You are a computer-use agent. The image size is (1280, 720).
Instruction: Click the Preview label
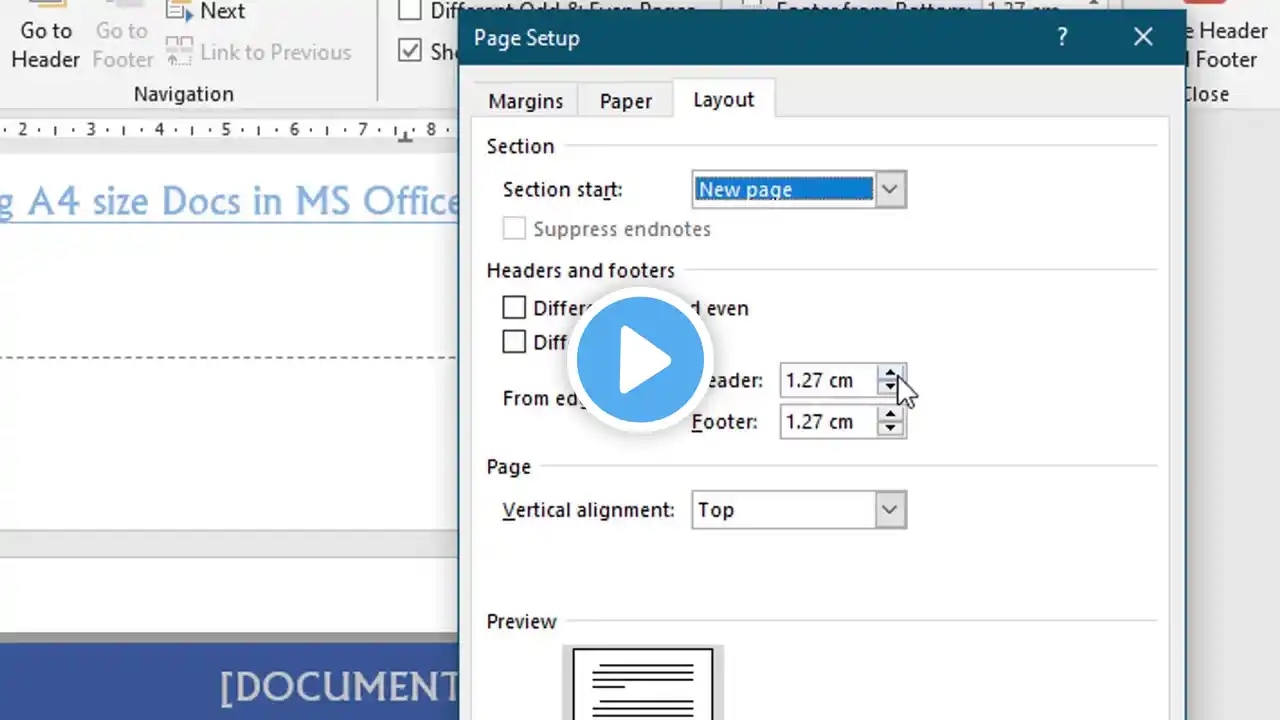(x=521, y=622)
